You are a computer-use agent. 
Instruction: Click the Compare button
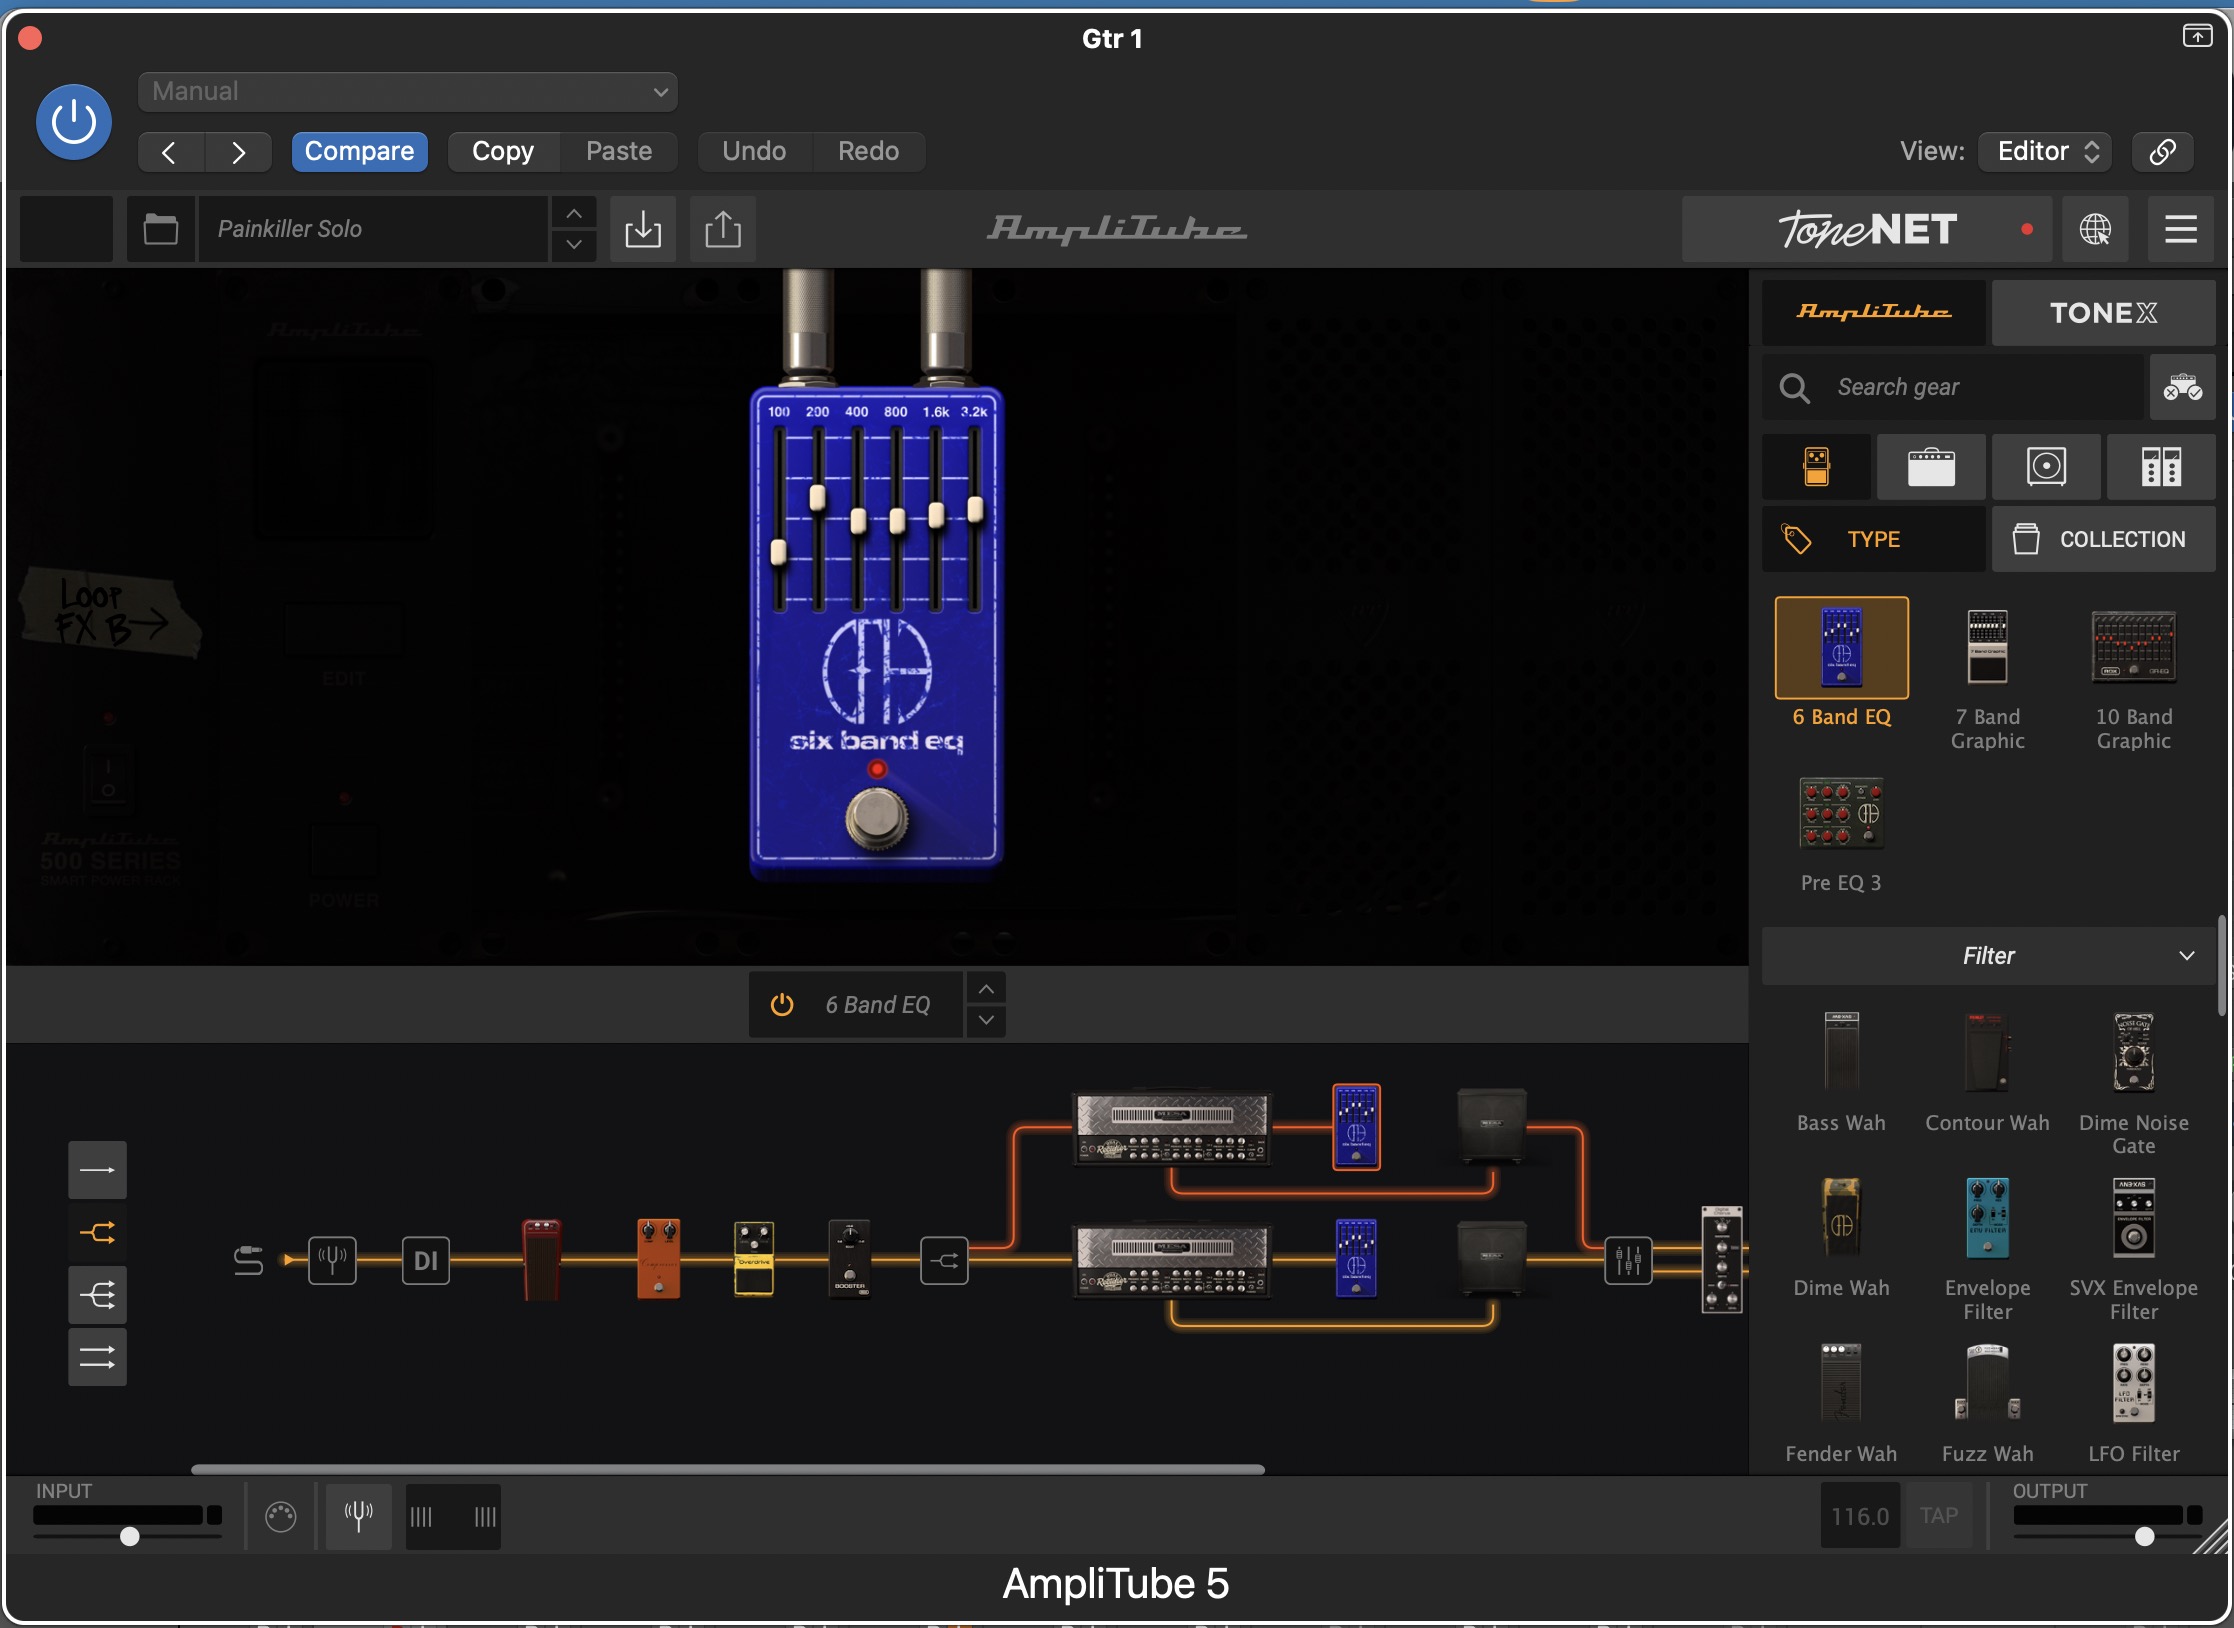pos(359,151)
